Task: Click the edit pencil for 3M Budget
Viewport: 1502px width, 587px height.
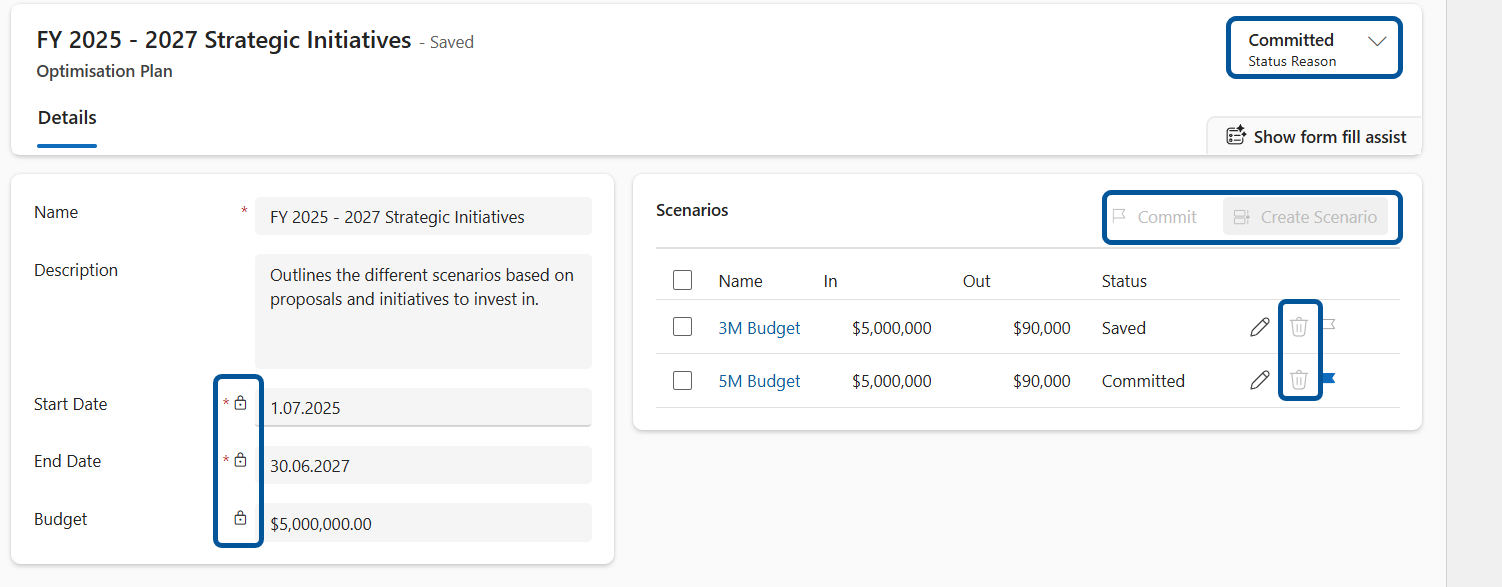Action: click(1260, 327)
